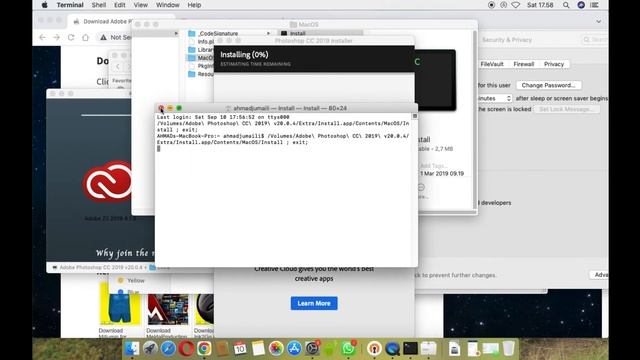The image size is (640, 360).
Task: Open Terminal from the Dock
Action: click(x=410, y=349)
